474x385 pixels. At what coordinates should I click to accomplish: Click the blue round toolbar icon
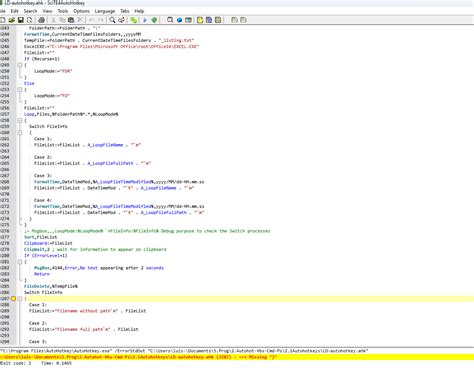(x=179, y=20)
